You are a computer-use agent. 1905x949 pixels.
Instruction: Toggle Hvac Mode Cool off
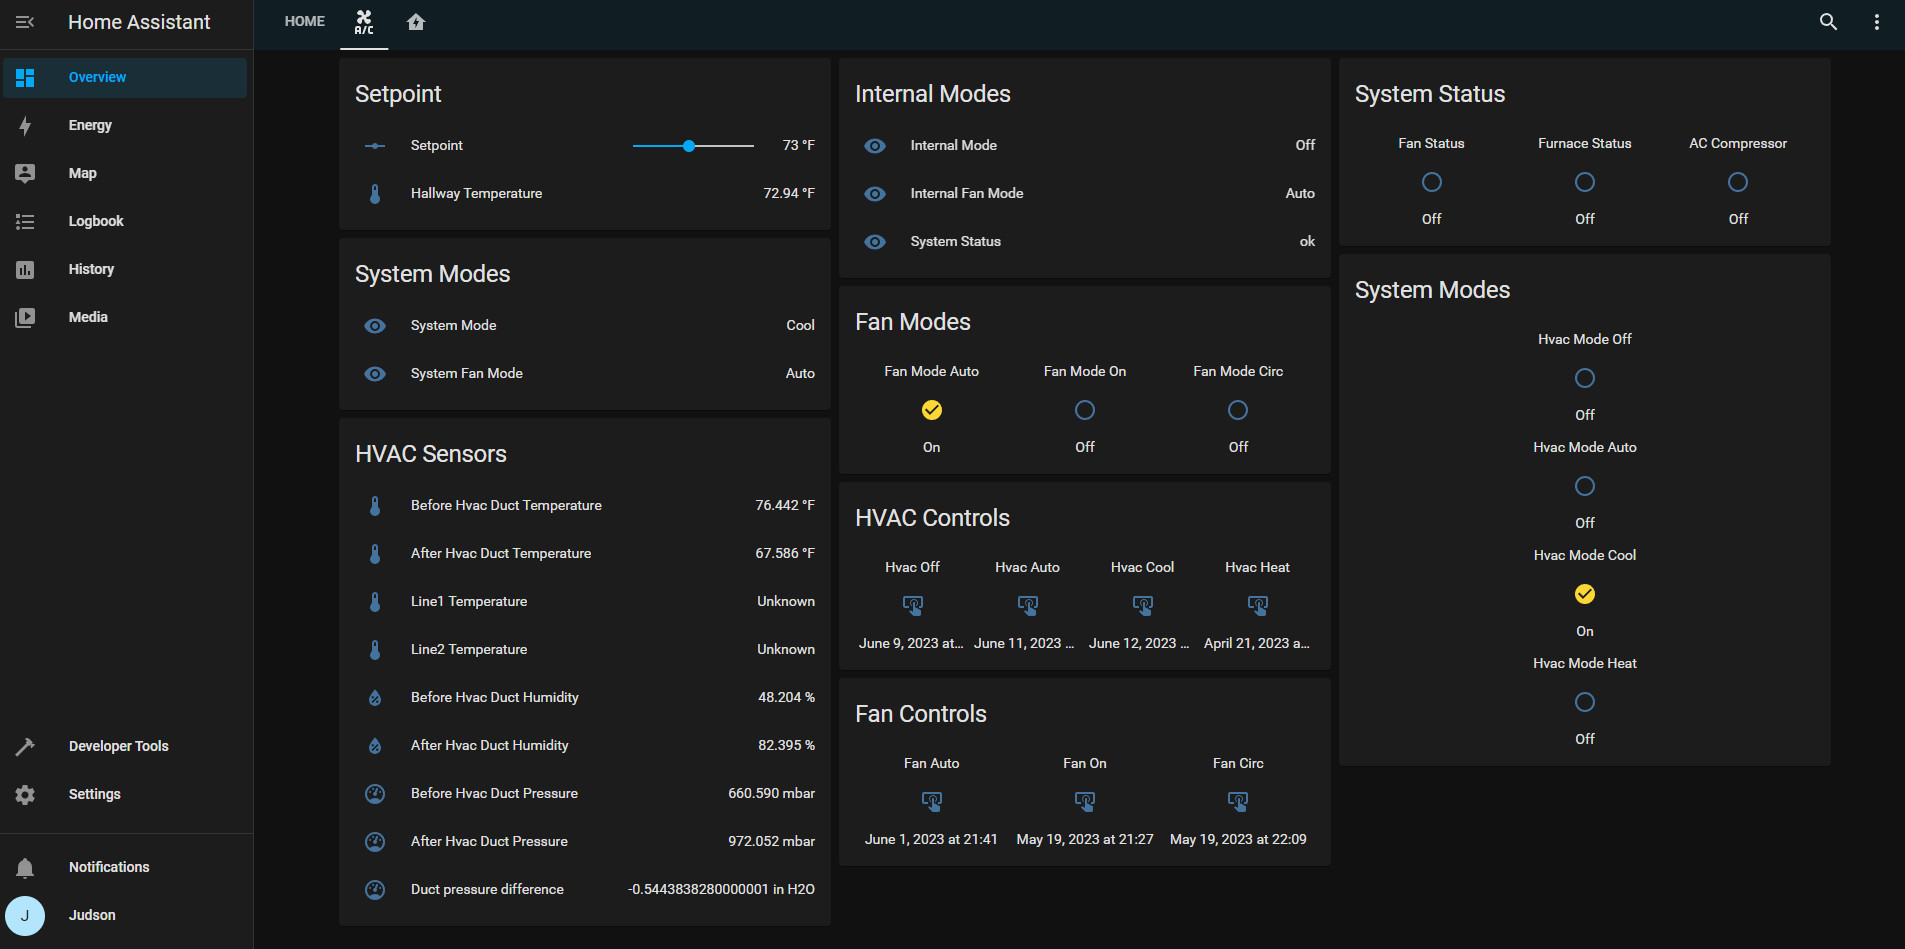[1584, 593]
